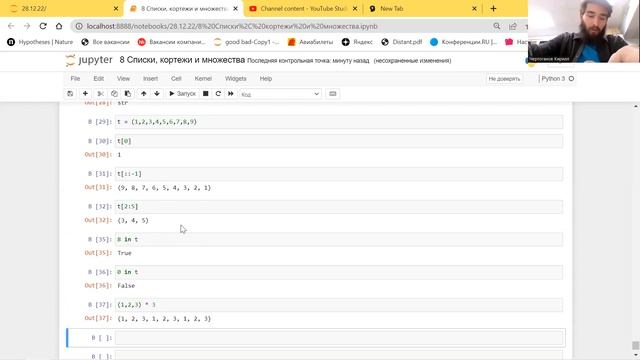Viewport: 640px width, 360px height.
Task: Open the Авиабилеты bookmark
Action: (x=310, y=42)
